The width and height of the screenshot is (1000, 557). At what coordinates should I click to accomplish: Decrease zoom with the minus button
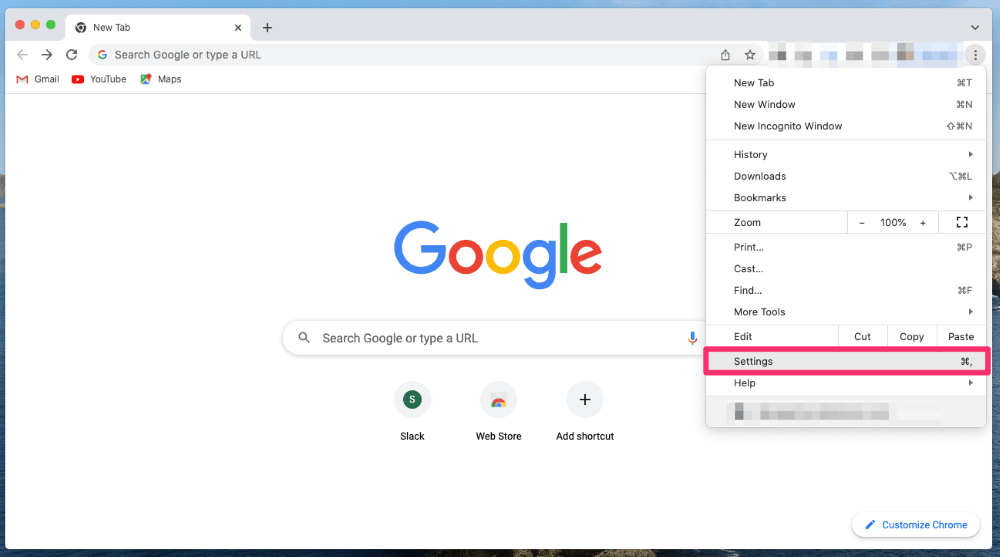click(x=862, y=223)
